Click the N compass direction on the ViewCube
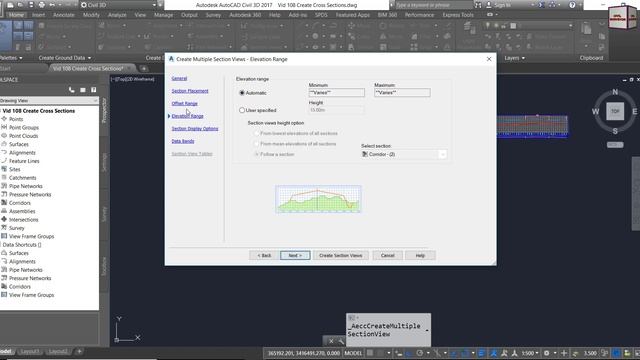Viewport: 640px width, 360px height. [615, 92]
